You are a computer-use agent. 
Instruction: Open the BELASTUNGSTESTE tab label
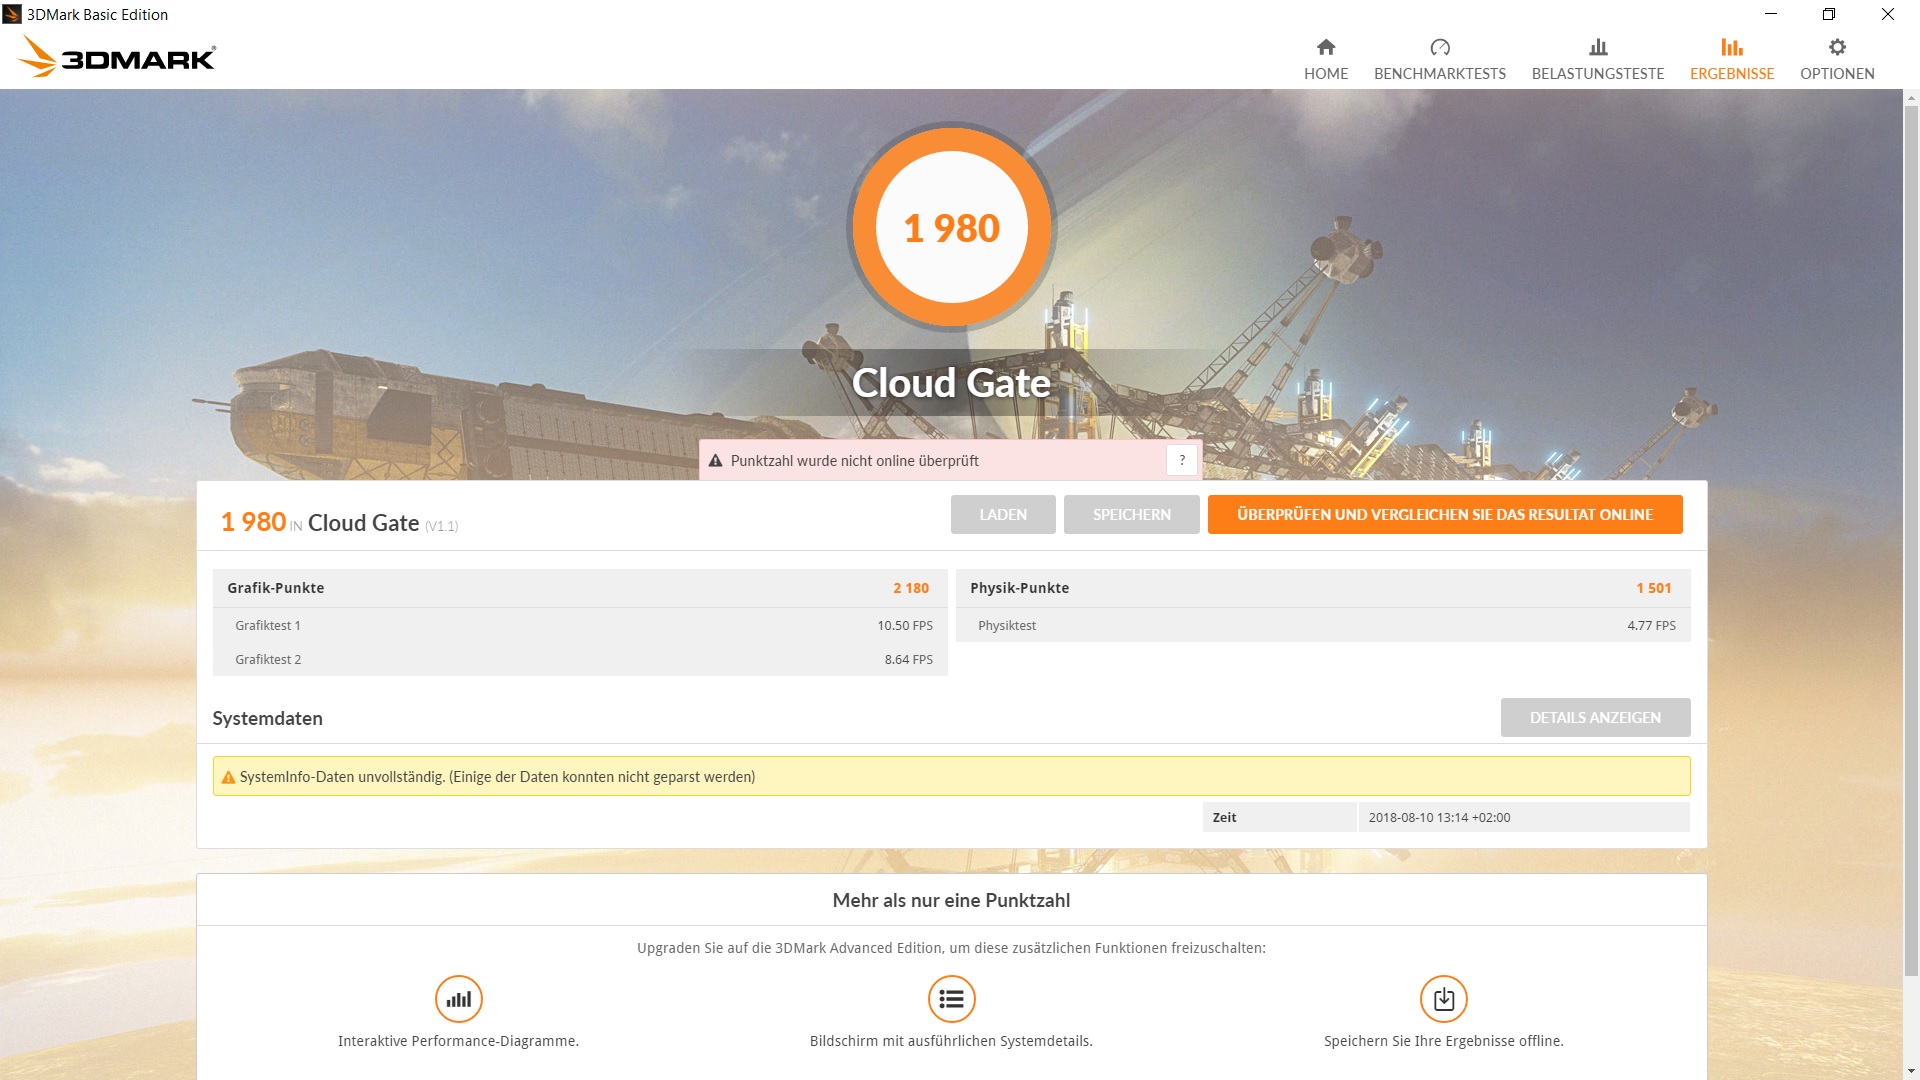[x=1598, y=74]
